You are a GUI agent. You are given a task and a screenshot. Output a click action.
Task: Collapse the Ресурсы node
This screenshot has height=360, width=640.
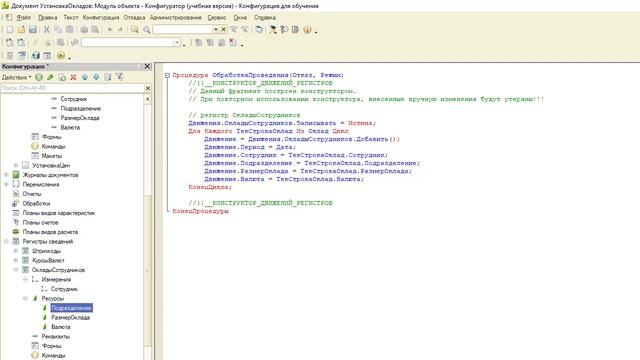coord(25,298)
